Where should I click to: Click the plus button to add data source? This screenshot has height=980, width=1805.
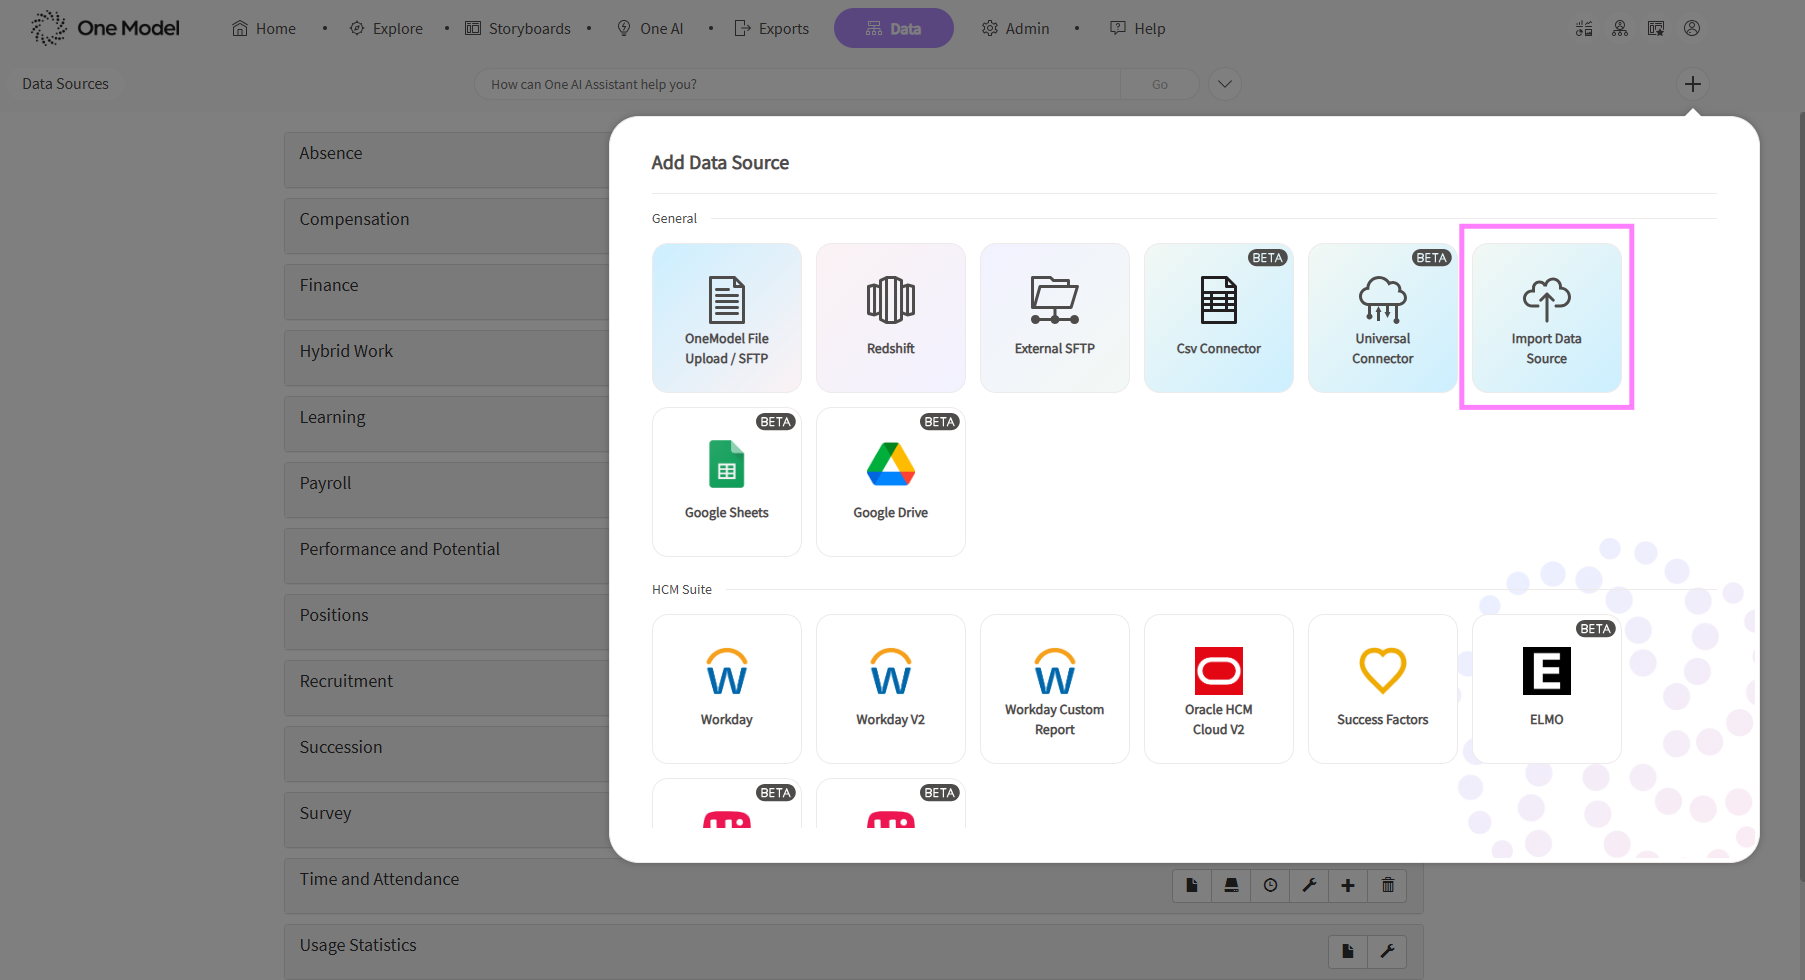[1692, 84]
